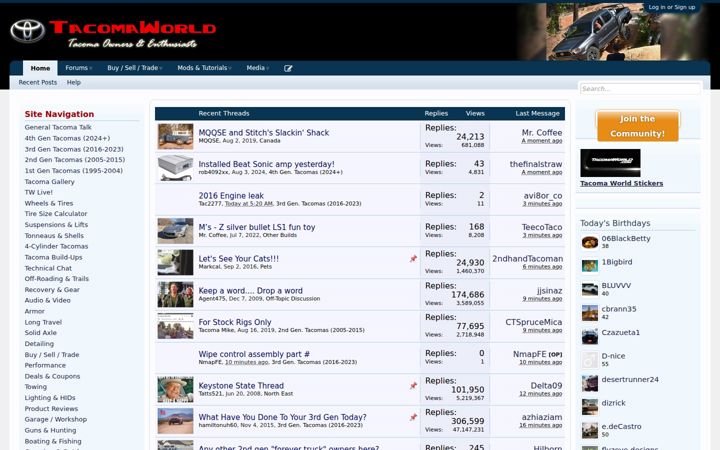
Task: Go to Off-Roading & Trails link
Action: (56, 279)
